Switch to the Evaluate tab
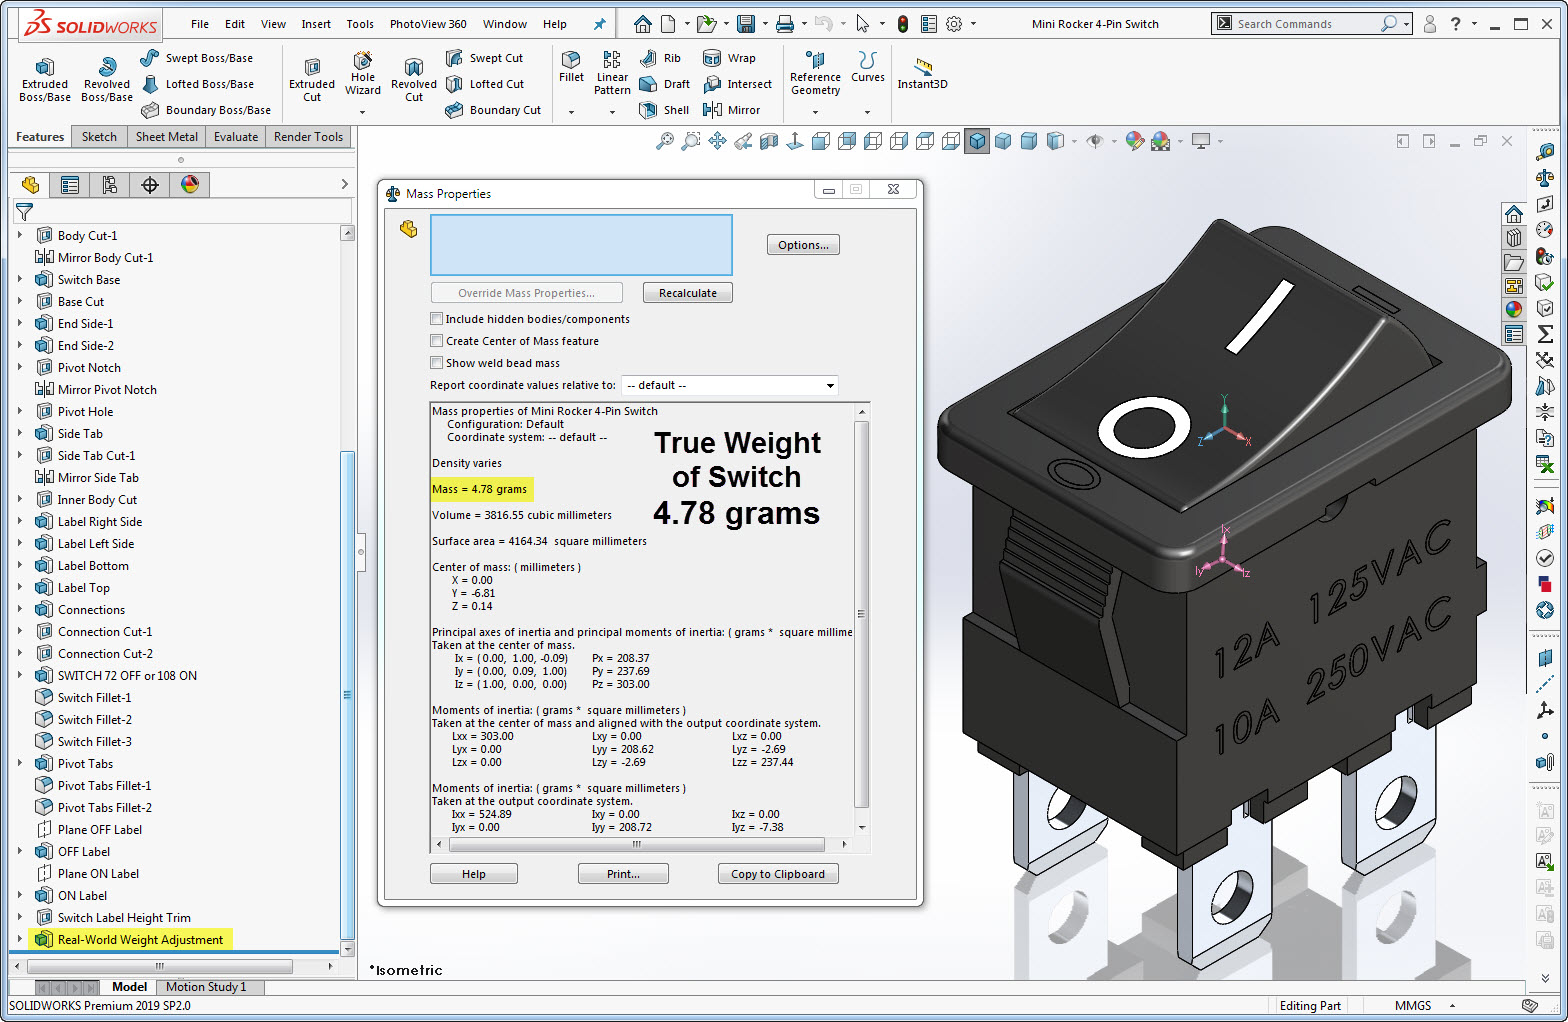The width and height of the screenshot is (1568, 1022). [x=236, y=137]
